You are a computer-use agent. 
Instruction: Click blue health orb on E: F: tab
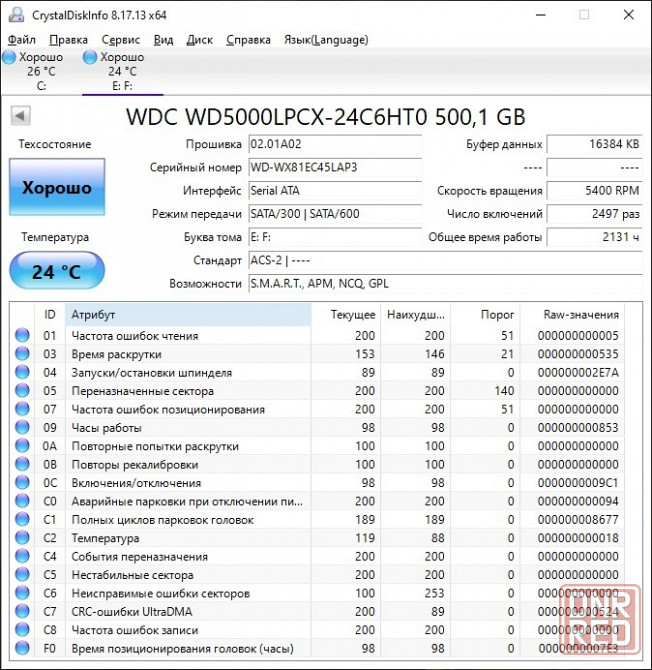(90, 57)
